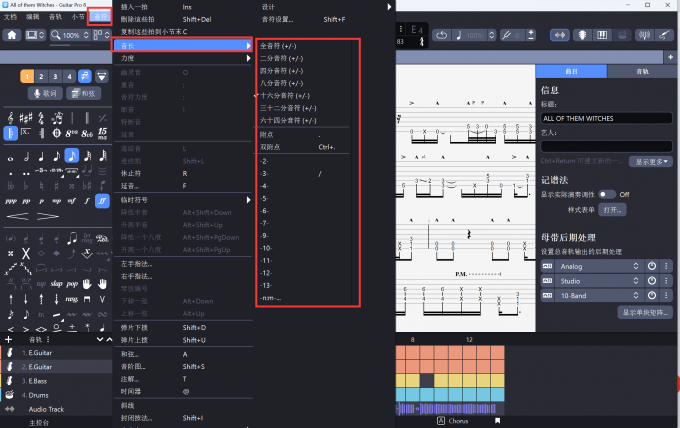Toggle the show concert pitch switch

coord(607,194)
